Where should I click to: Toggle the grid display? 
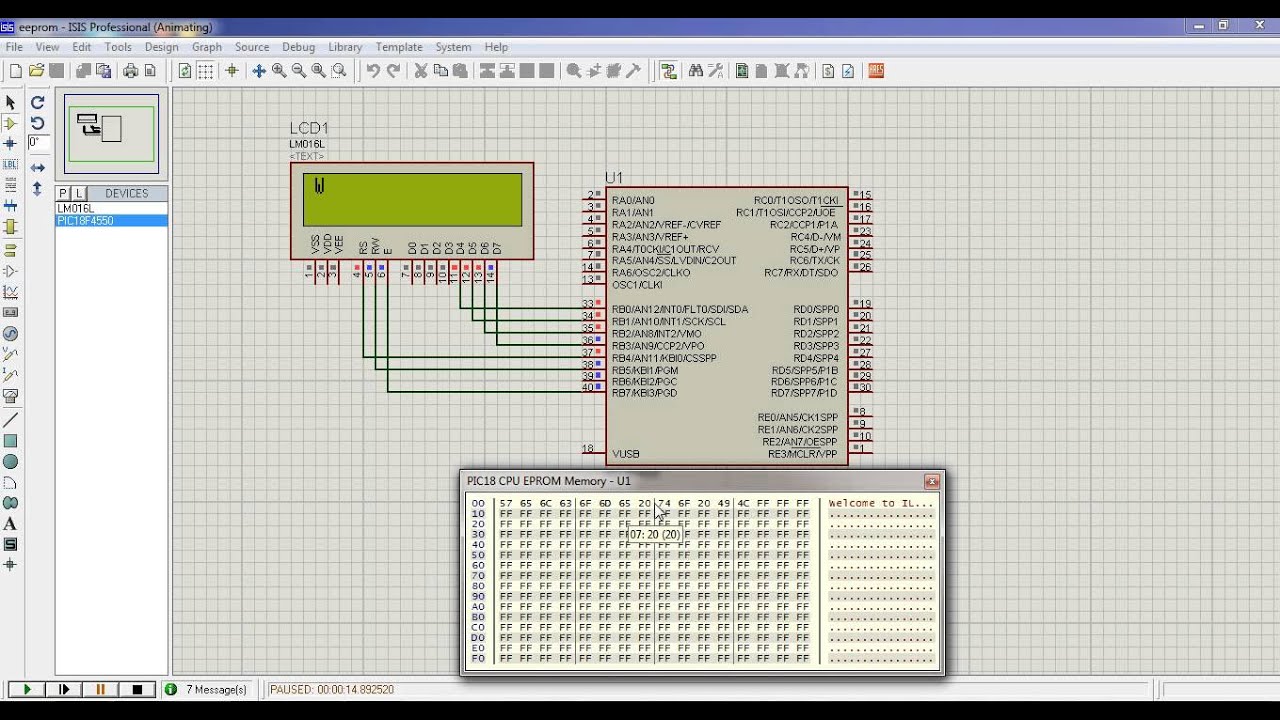coord(205,71)
